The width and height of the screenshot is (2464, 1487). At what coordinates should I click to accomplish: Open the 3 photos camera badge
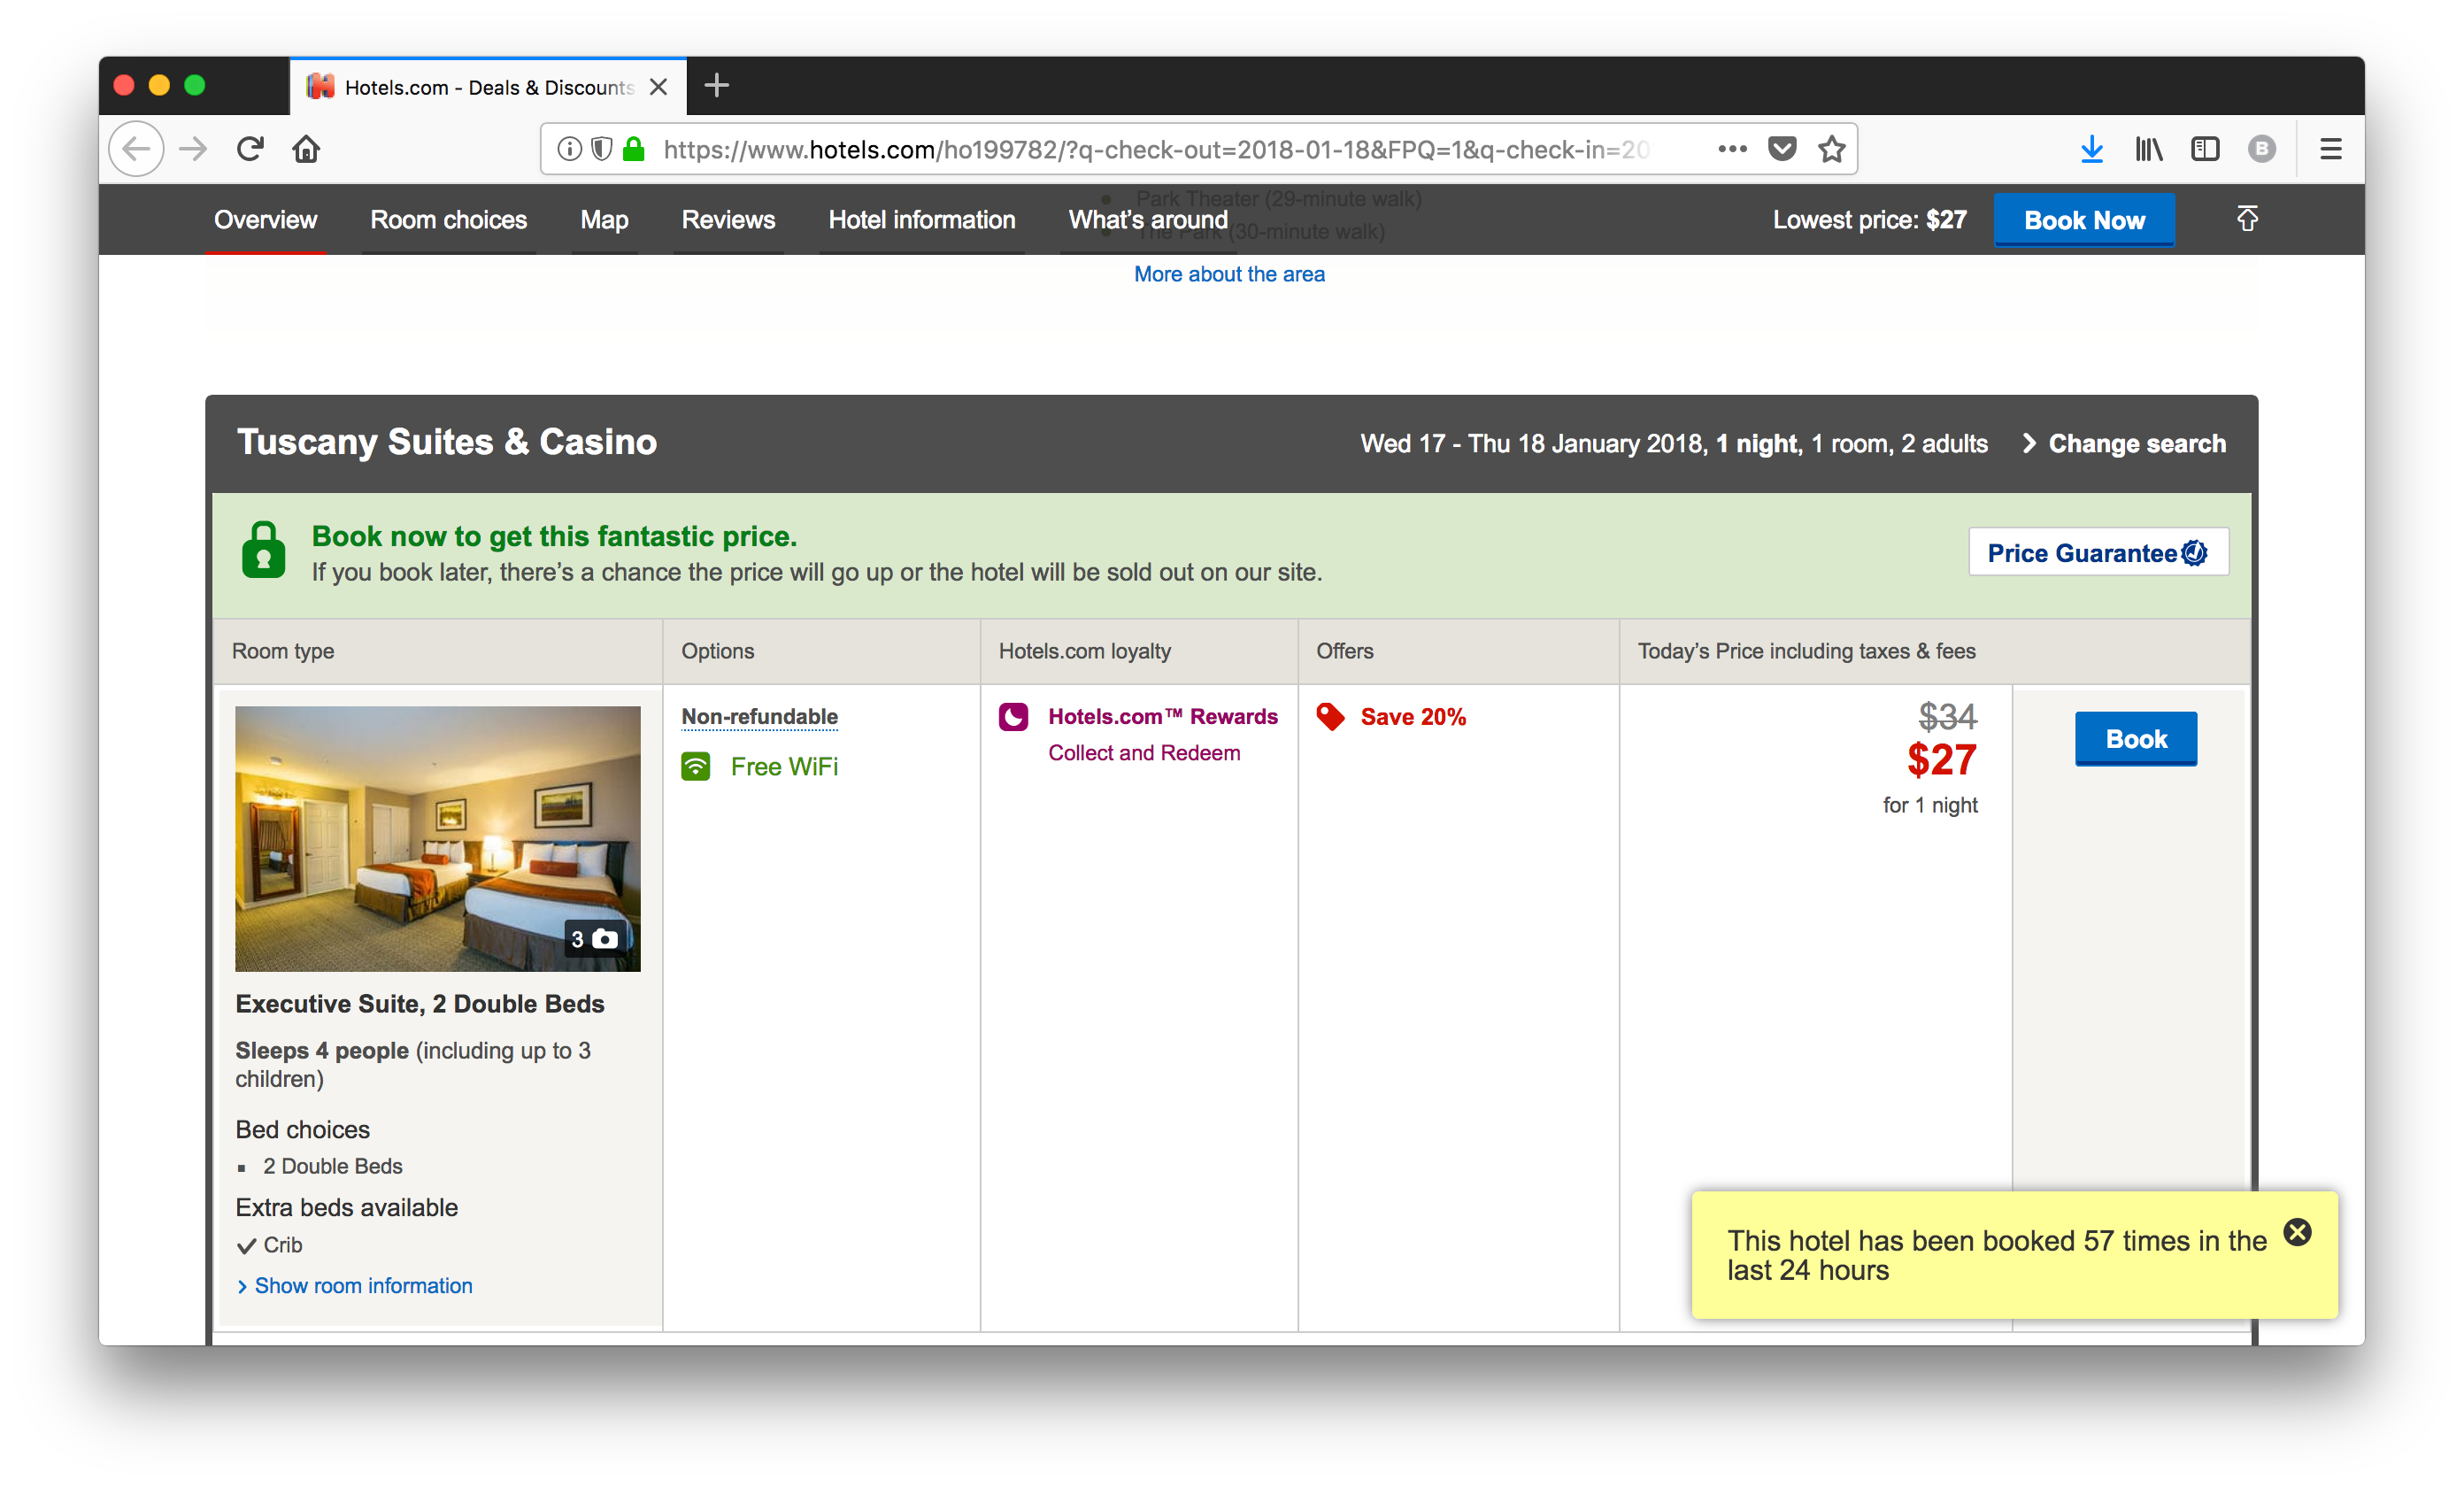point(595,939)
